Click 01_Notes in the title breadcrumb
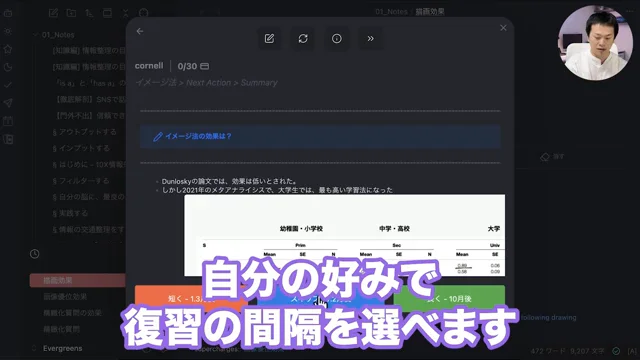 click(x=391, y=12)
